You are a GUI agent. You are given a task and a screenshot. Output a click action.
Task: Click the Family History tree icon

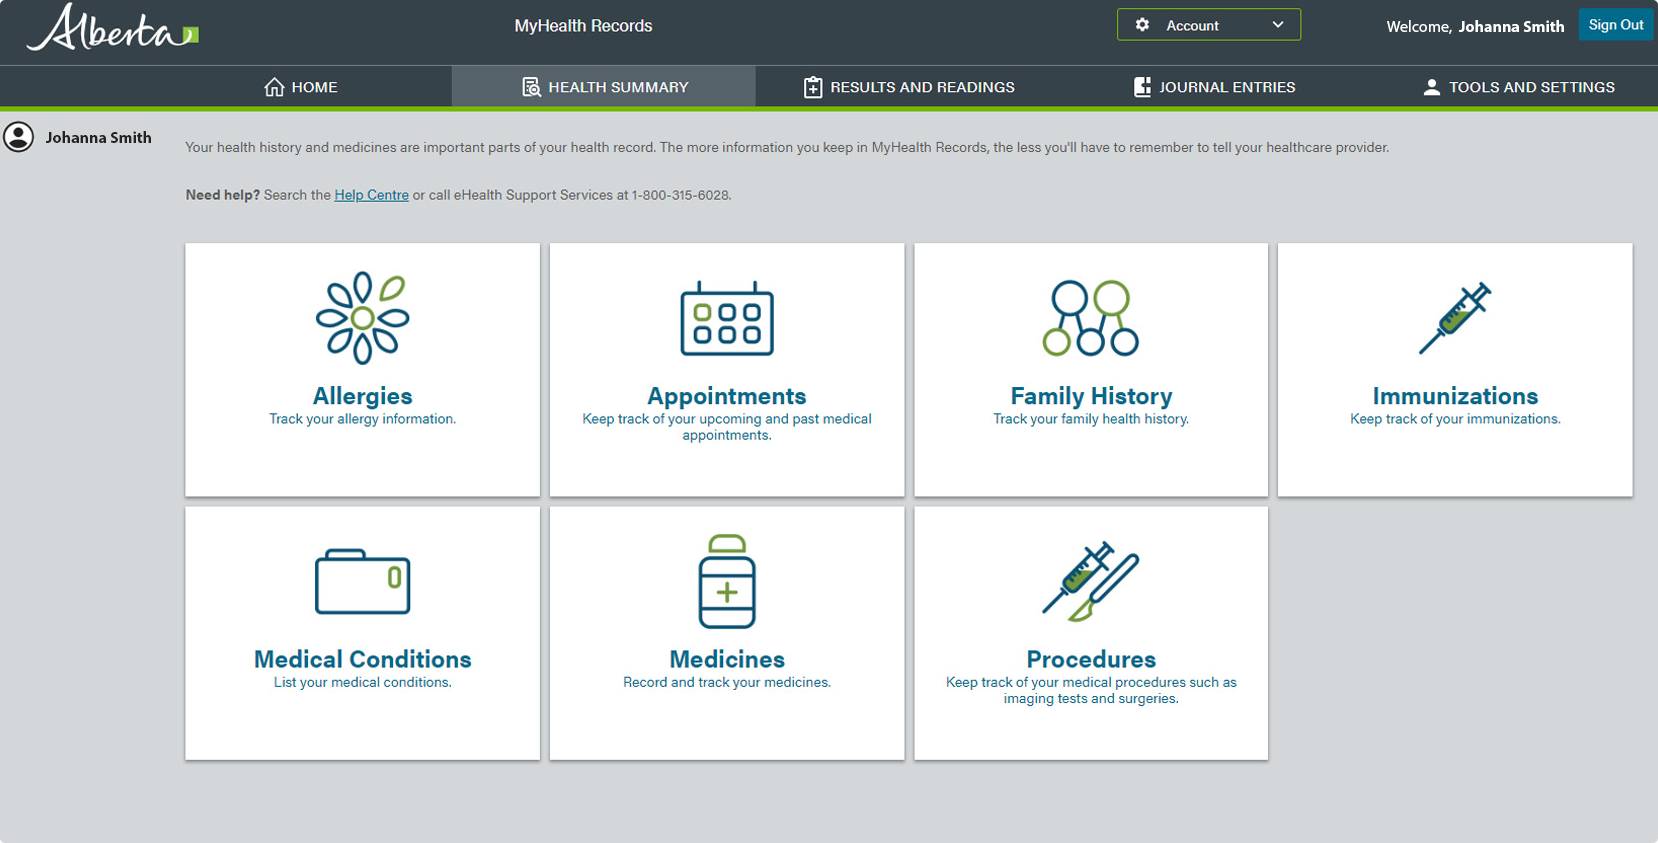pyautogui.click(x=1091, y=318)
